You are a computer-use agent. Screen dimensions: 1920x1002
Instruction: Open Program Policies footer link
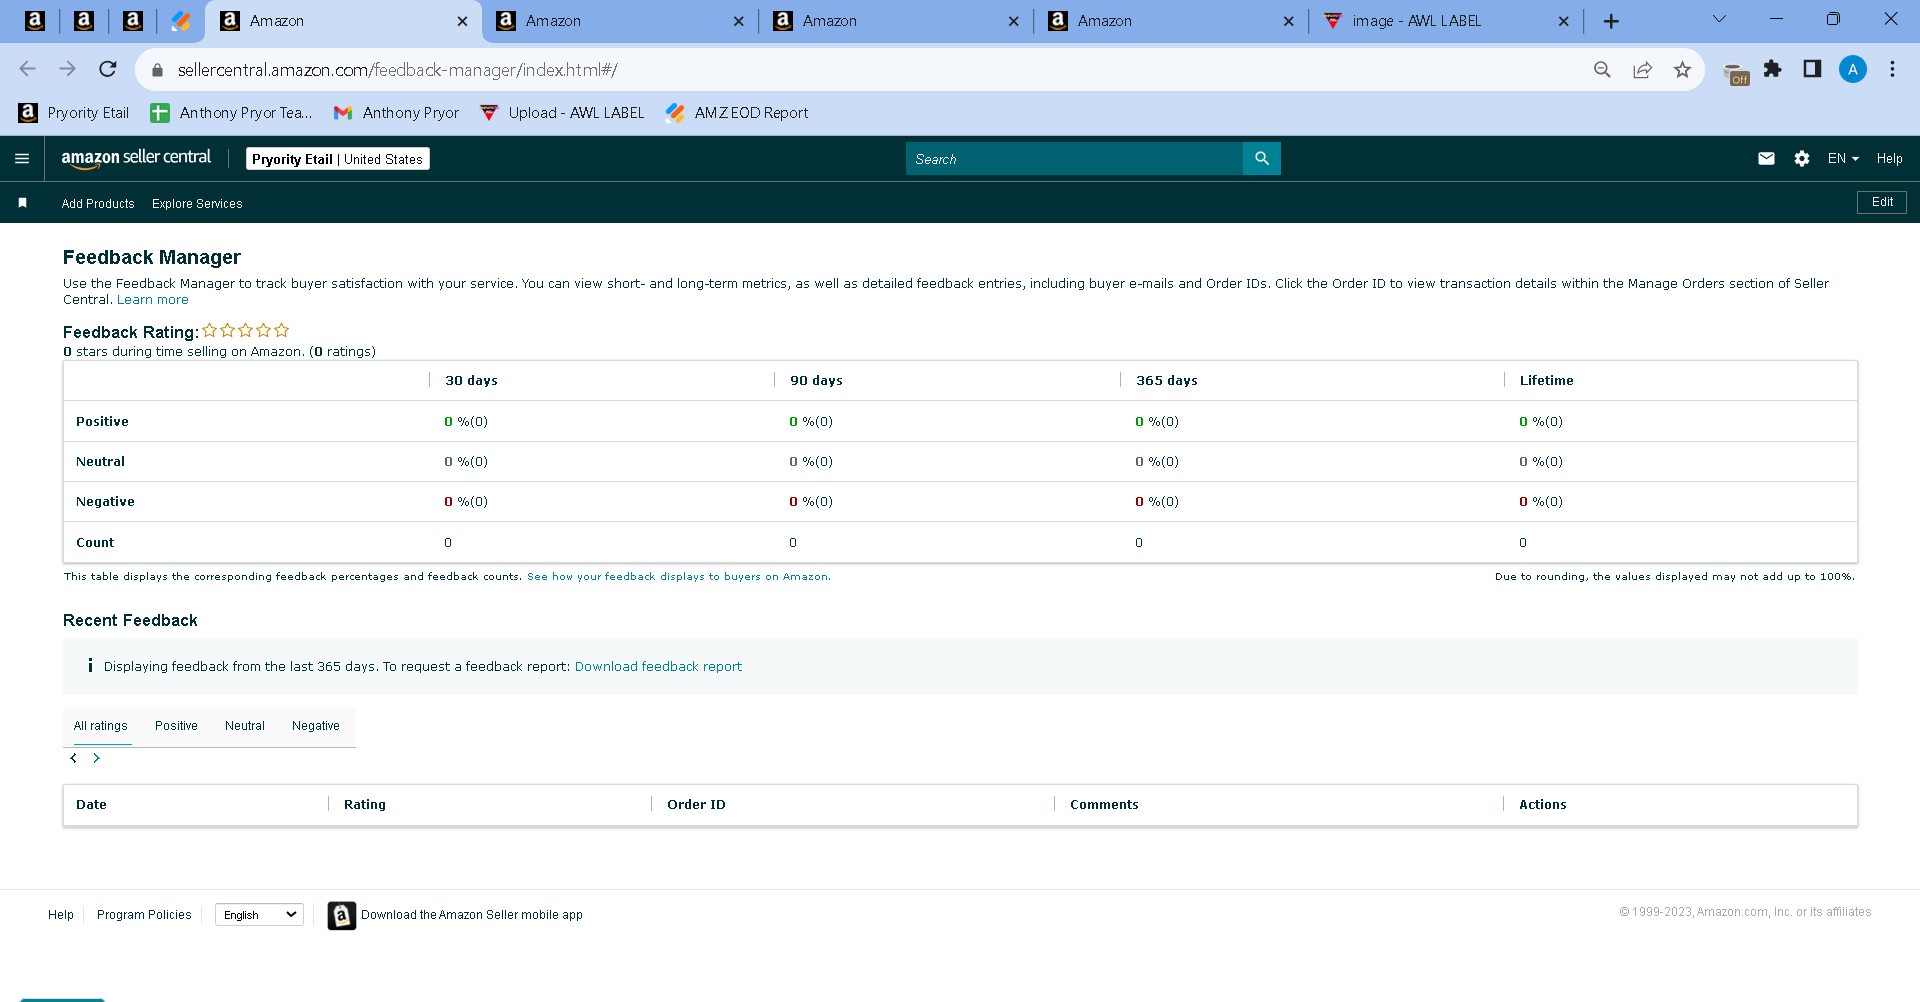[144, 915]
